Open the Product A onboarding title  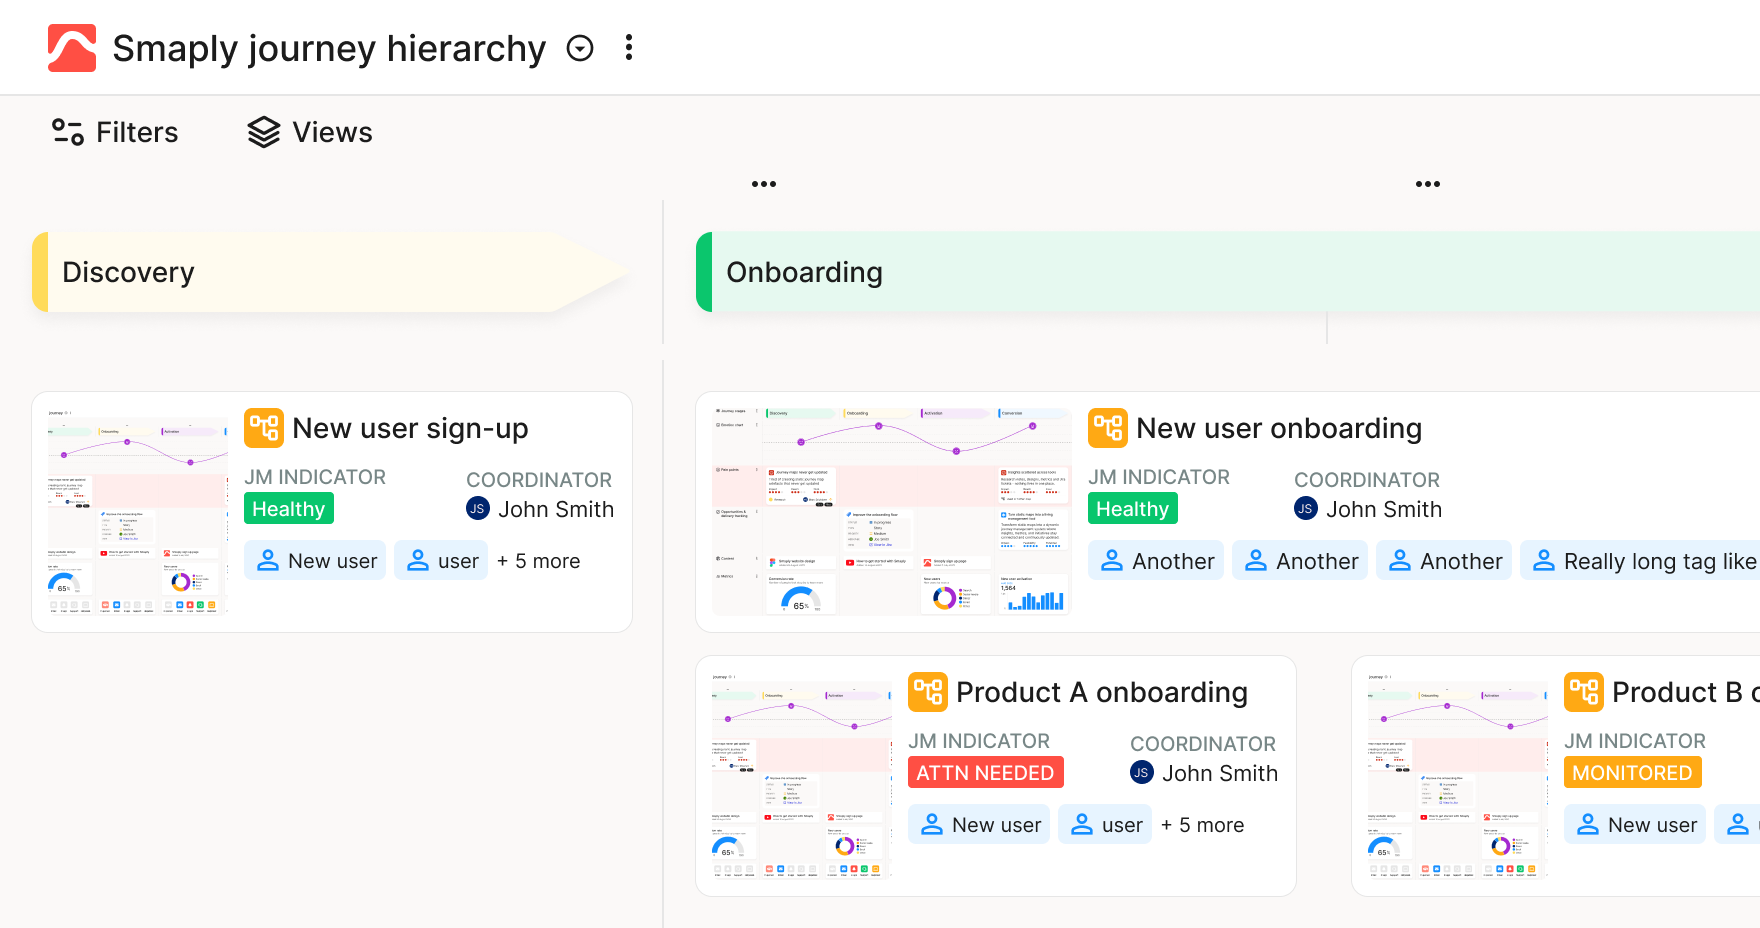pyautogui.click(x=1102, y=692)
